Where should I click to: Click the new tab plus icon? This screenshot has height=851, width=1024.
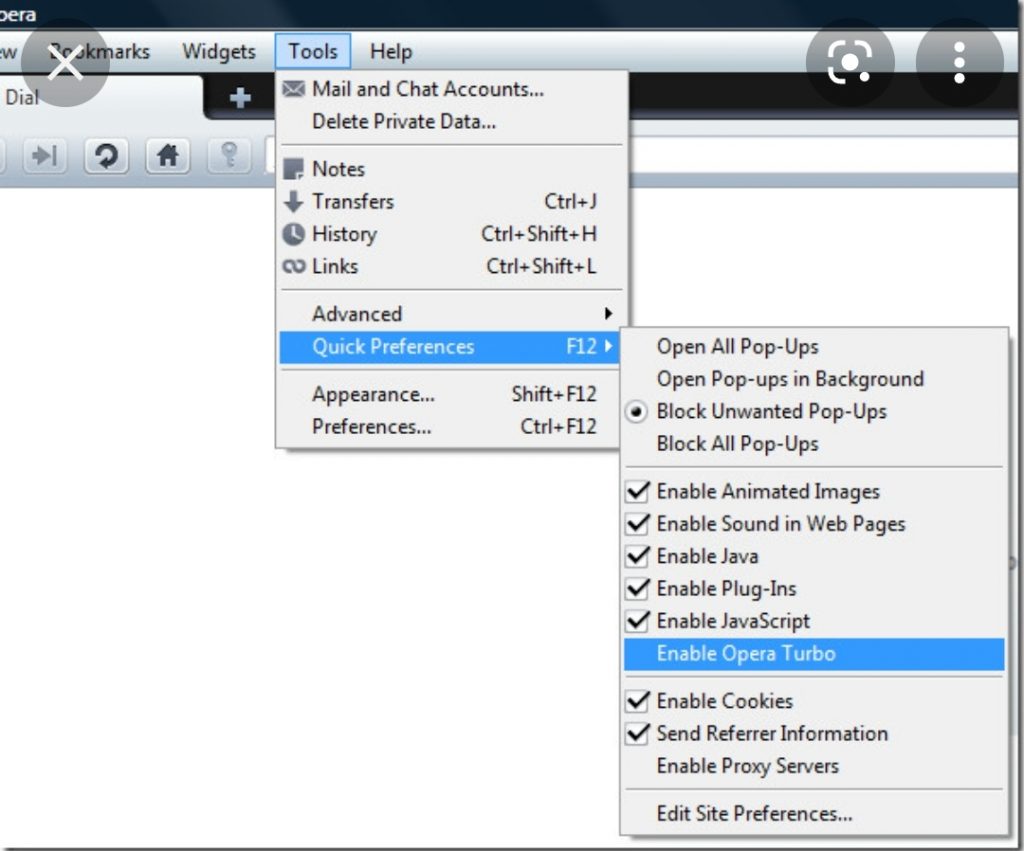click(240, 97)
